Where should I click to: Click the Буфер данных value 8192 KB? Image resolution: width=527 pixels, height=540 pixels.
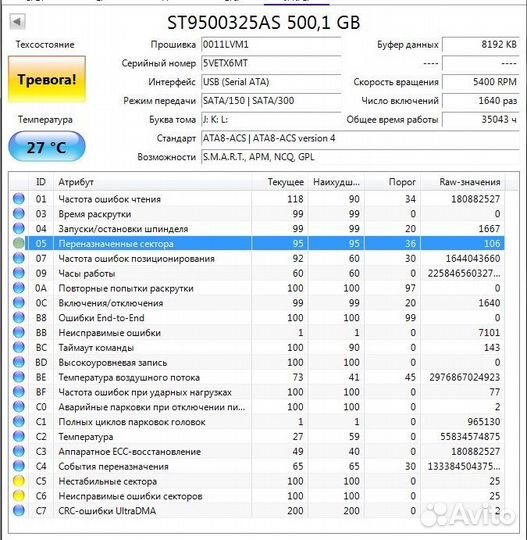pyautogui.click(x=481, y=45)
